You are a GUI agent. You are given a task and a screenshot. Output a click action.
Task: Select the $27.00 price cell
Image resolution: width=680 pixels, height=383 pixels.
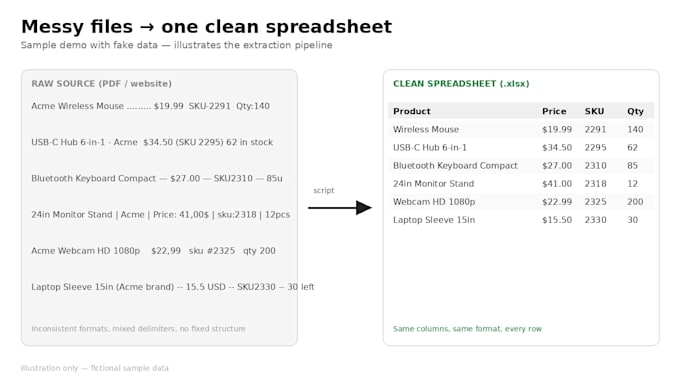[x=557, y=166]
